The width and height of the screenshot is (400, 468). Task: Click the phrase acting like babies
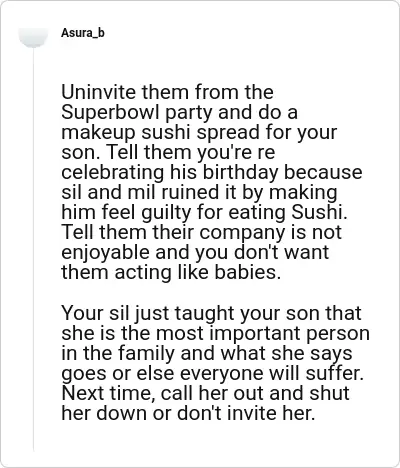(197, 272)
